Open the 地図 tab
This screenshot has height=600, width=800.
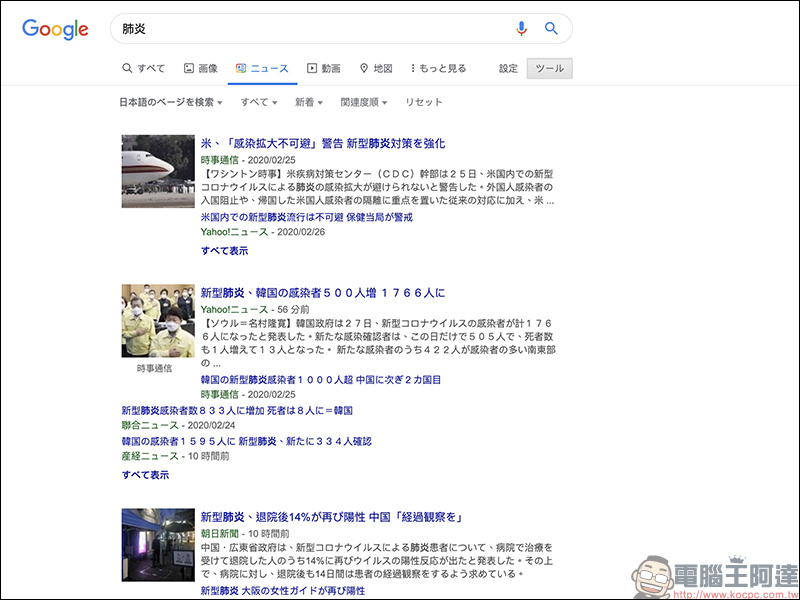376,68
